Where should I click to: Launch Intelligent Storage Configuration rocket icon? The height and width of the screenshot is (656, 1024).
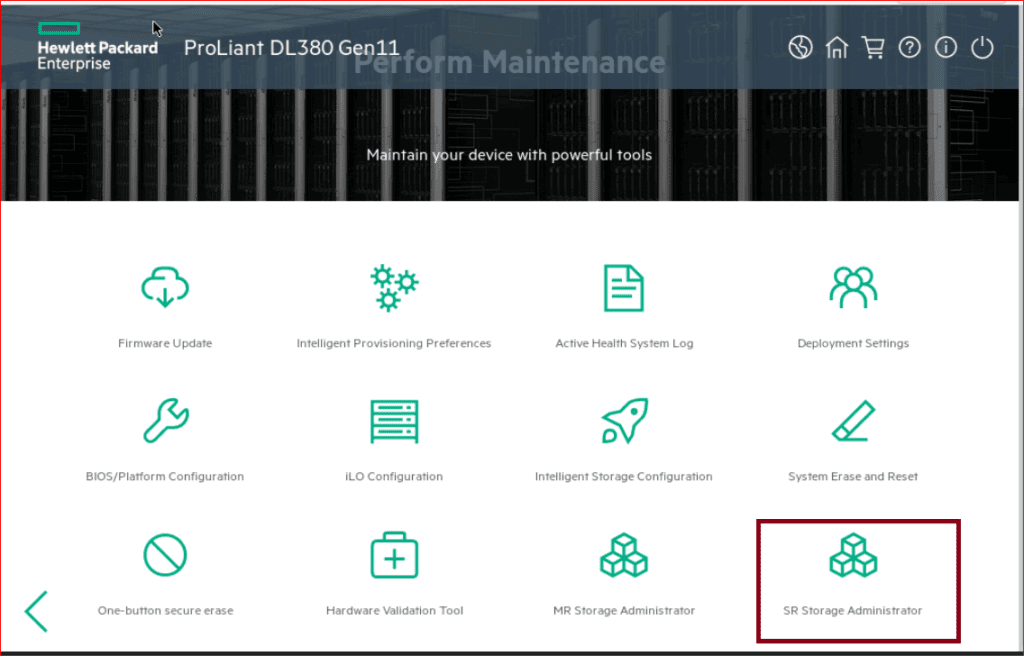tap(624, 421)
